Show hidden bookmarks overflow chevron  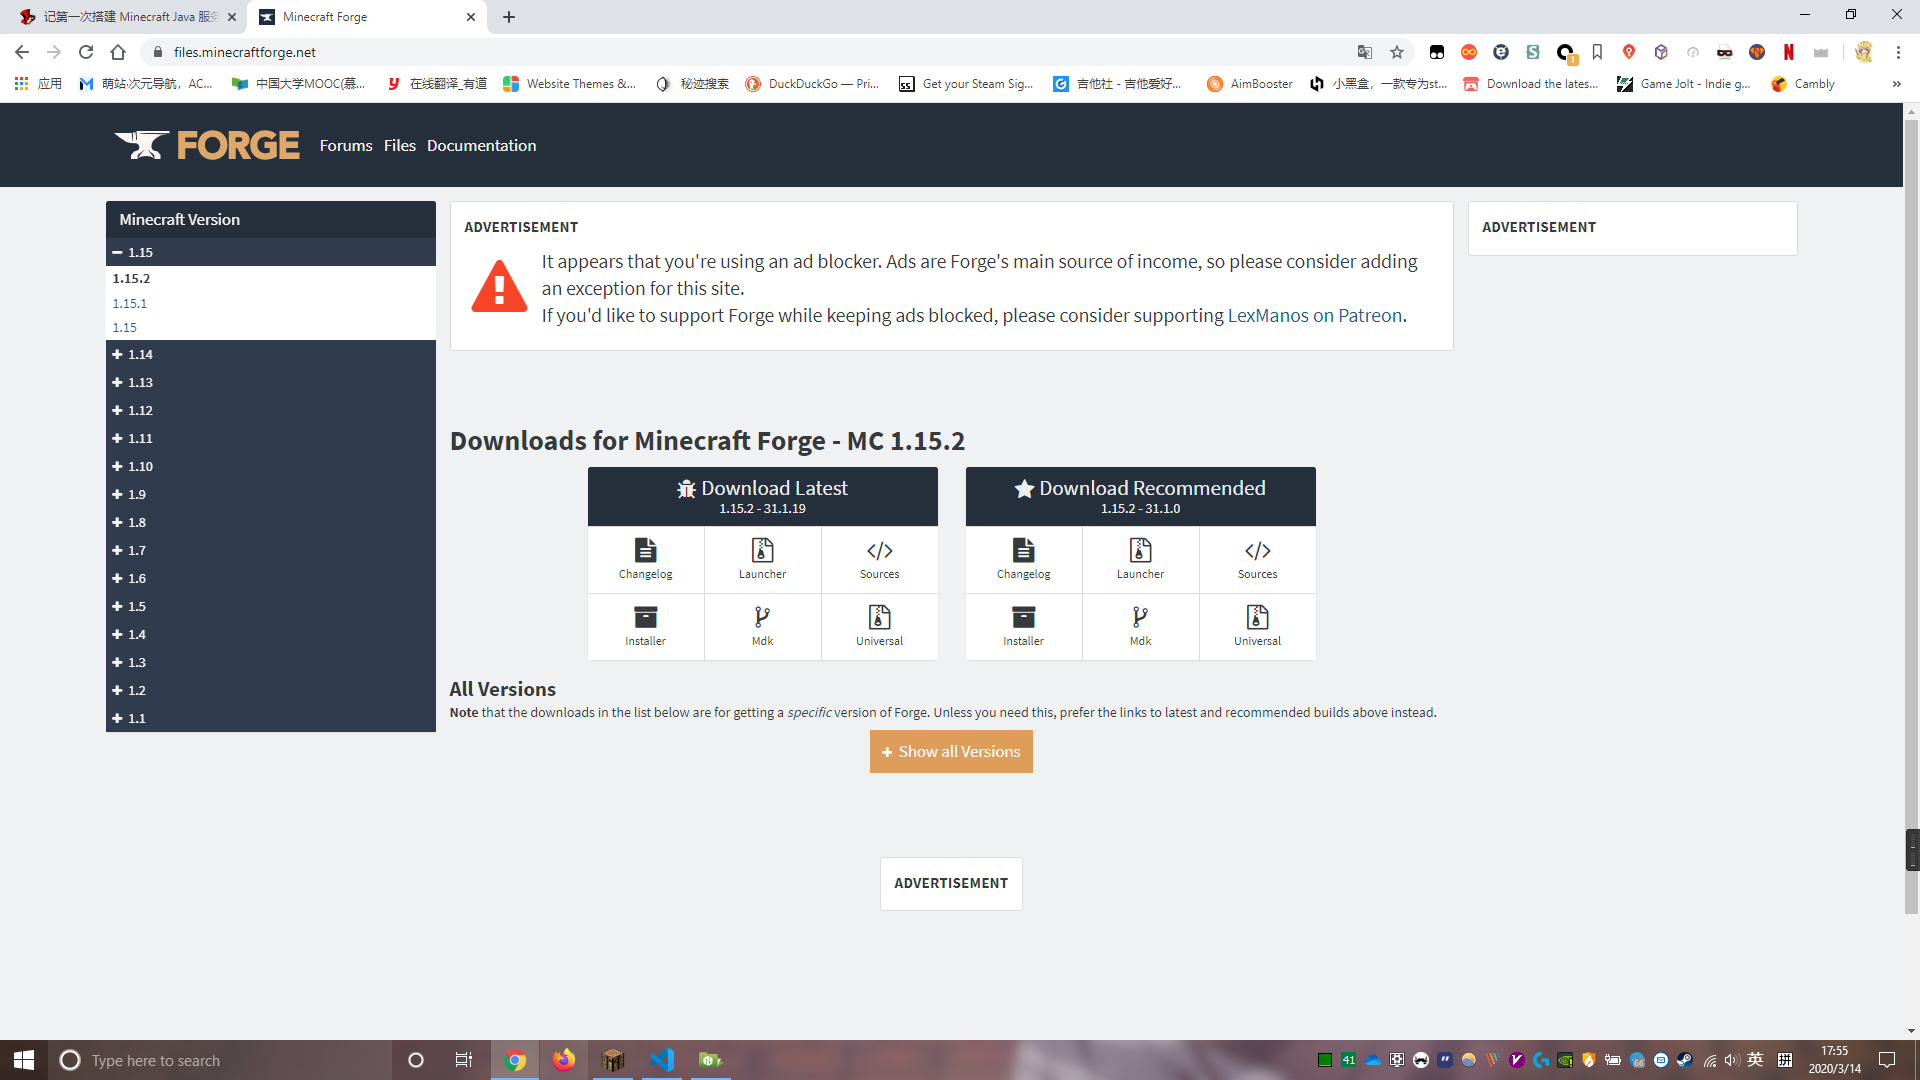[1896, 84]
